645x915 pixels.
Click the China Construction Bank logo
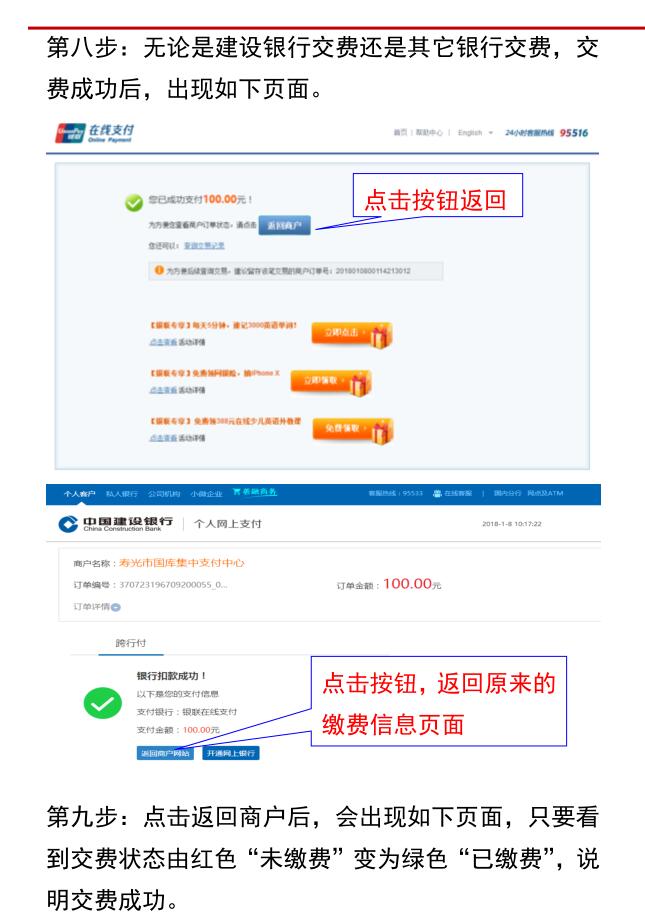coord(116,523)
